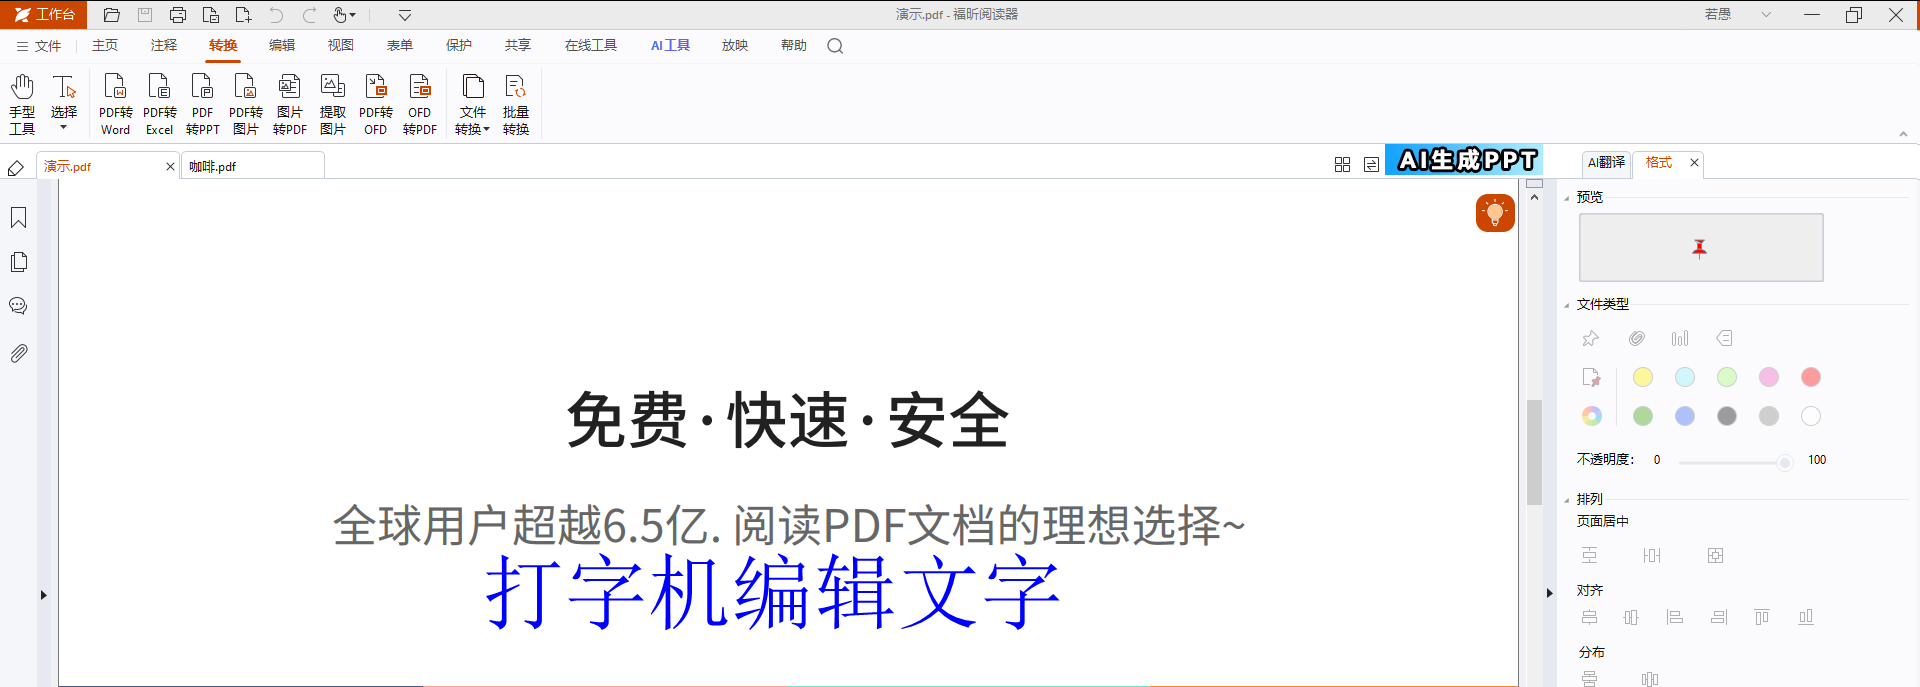Open the comments sidebar panel
1920x687 pixels.
click(x=18, y=306)
